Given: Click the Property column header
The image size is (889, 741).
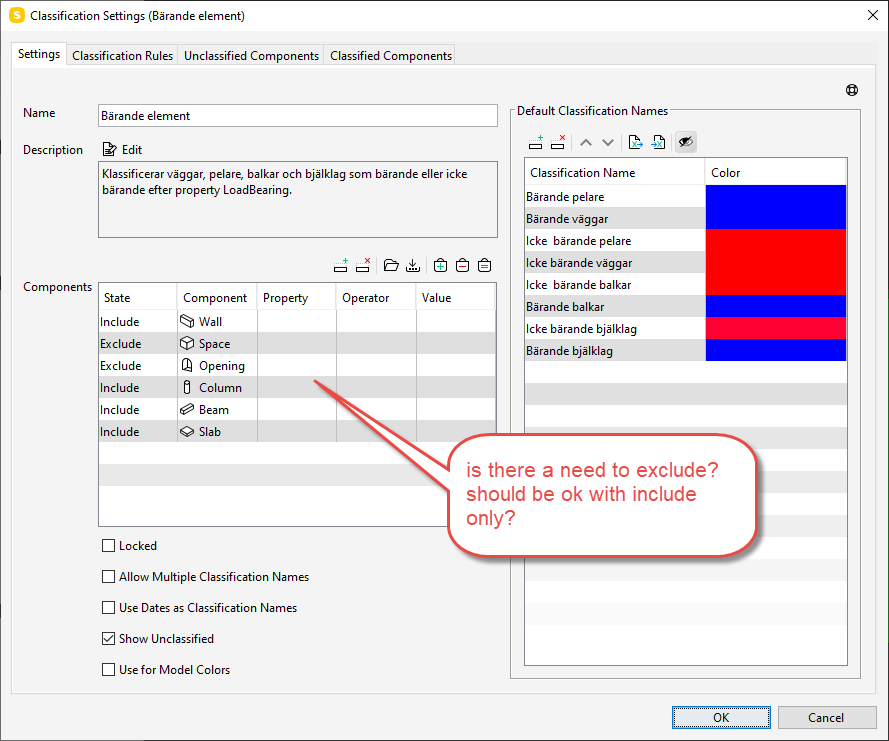Looking at the screenshot, I should 297,298.
